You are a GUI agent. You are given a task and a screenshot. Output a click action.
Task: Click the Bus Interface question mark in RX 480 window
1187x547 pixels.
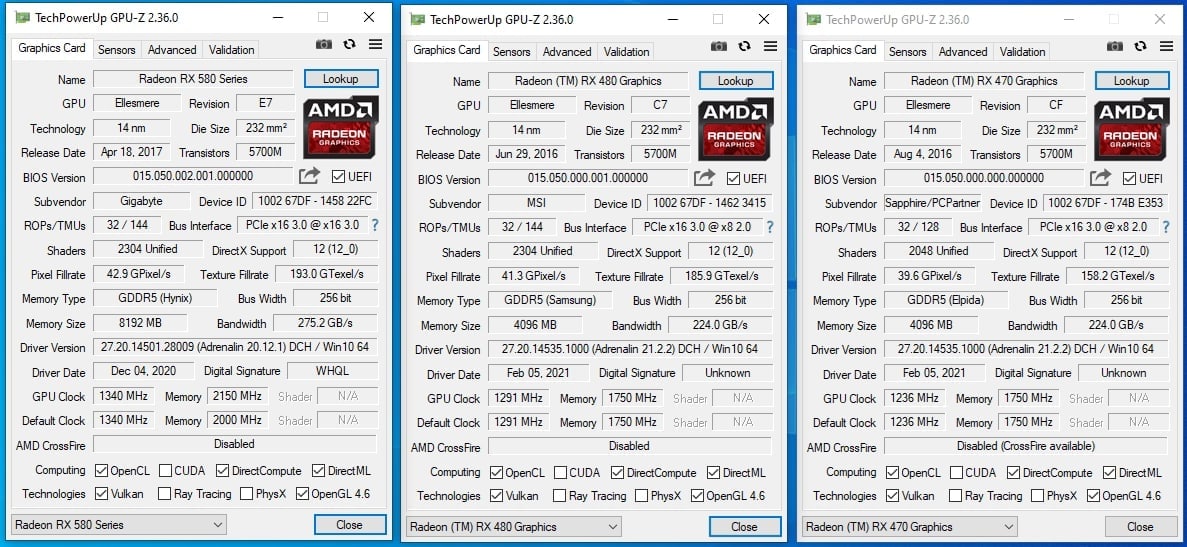point(770,227)
